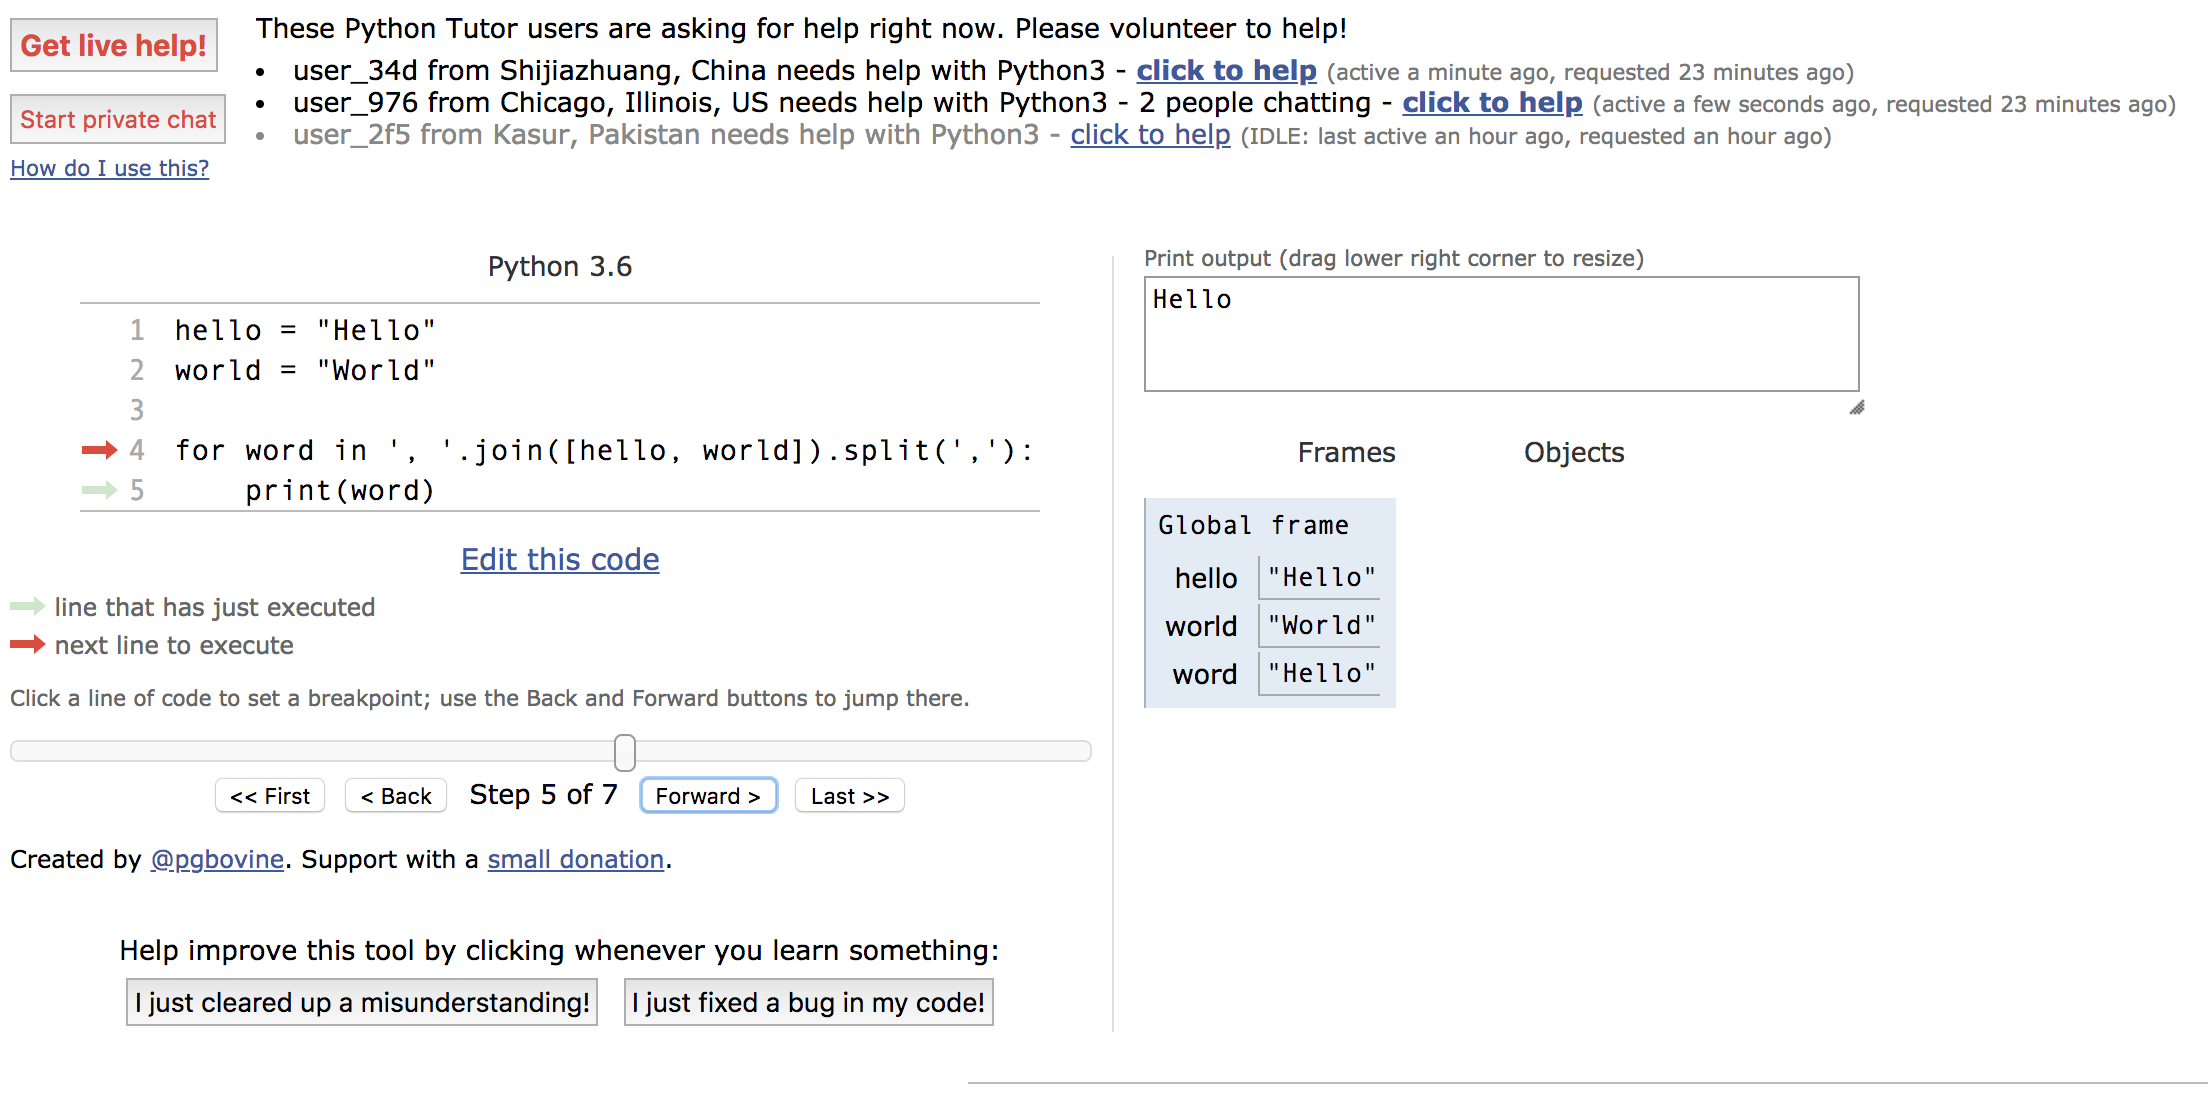Open the @pgbovine creator link
The height and width of the screenshot is (1098, 2208).
pyautogui.click(x=217, y=860)
